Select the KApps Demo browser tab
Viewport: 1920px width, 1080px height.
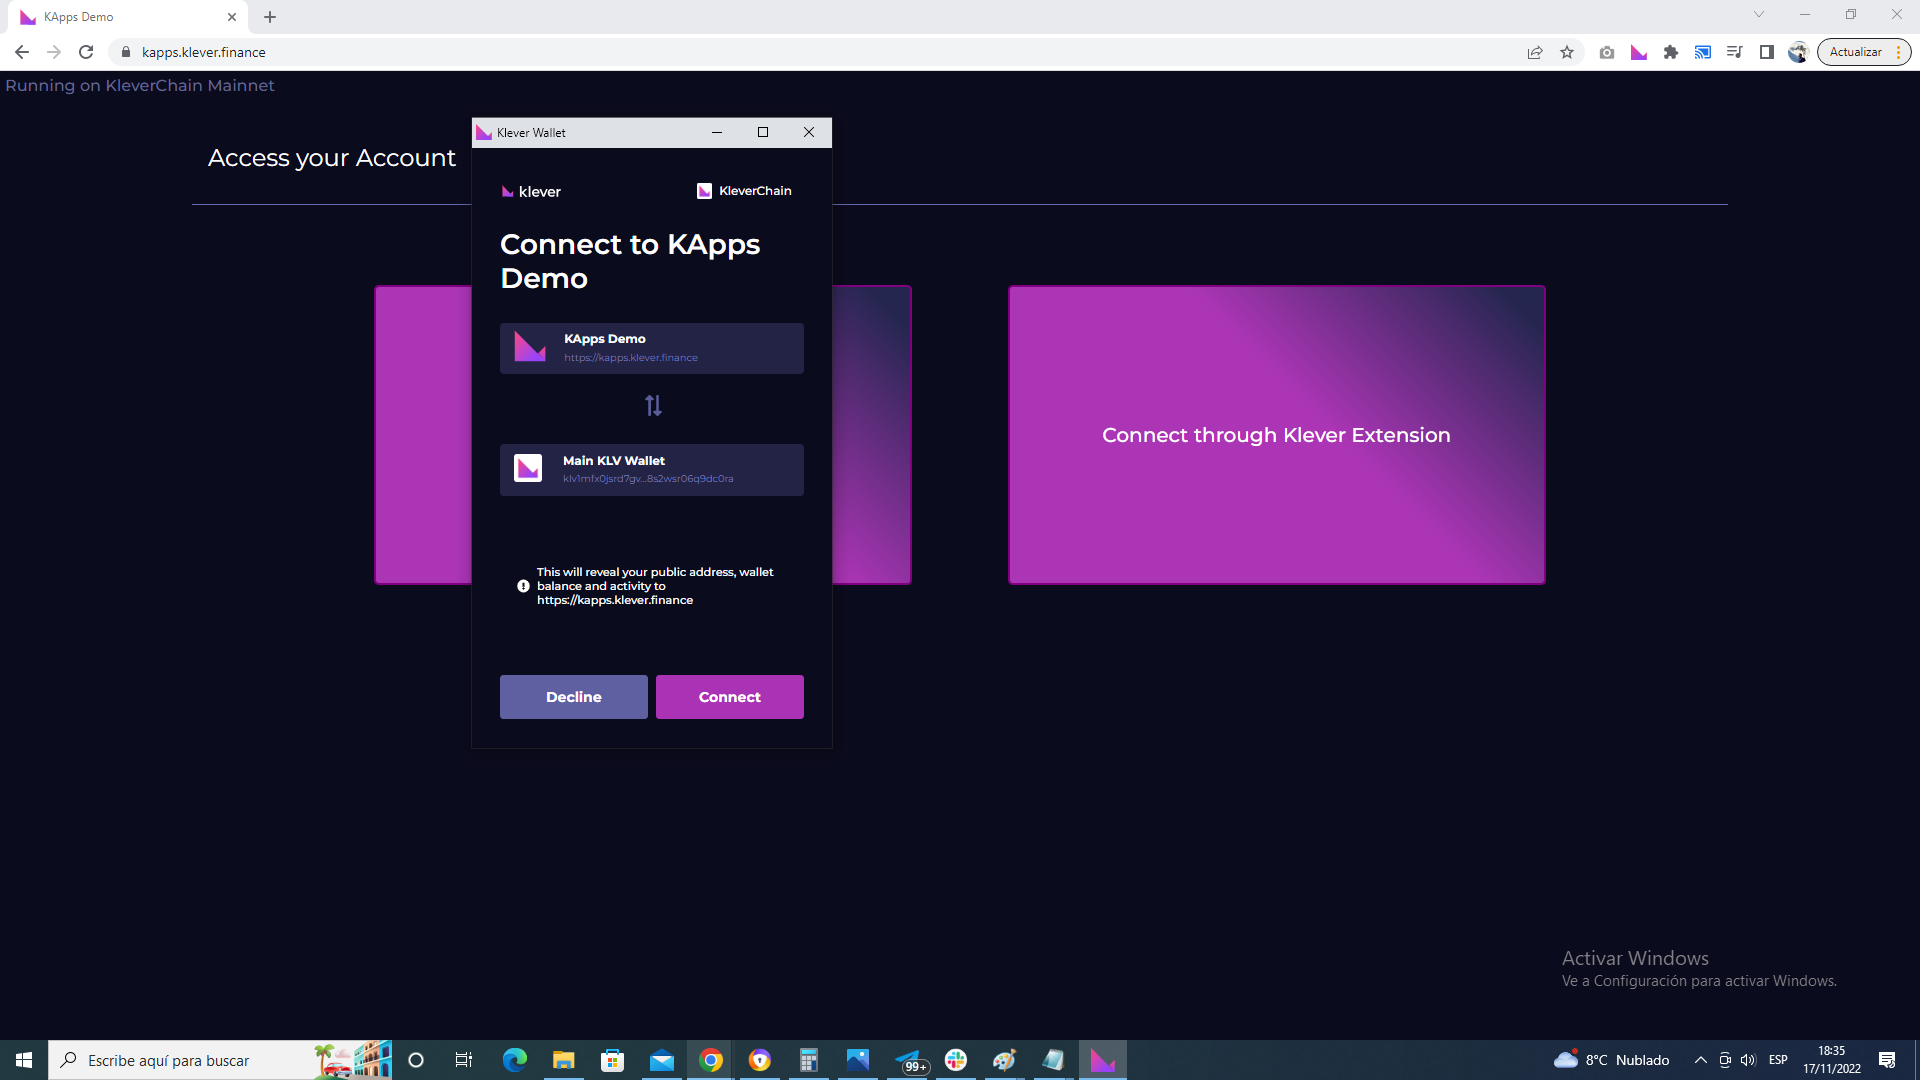130,17
